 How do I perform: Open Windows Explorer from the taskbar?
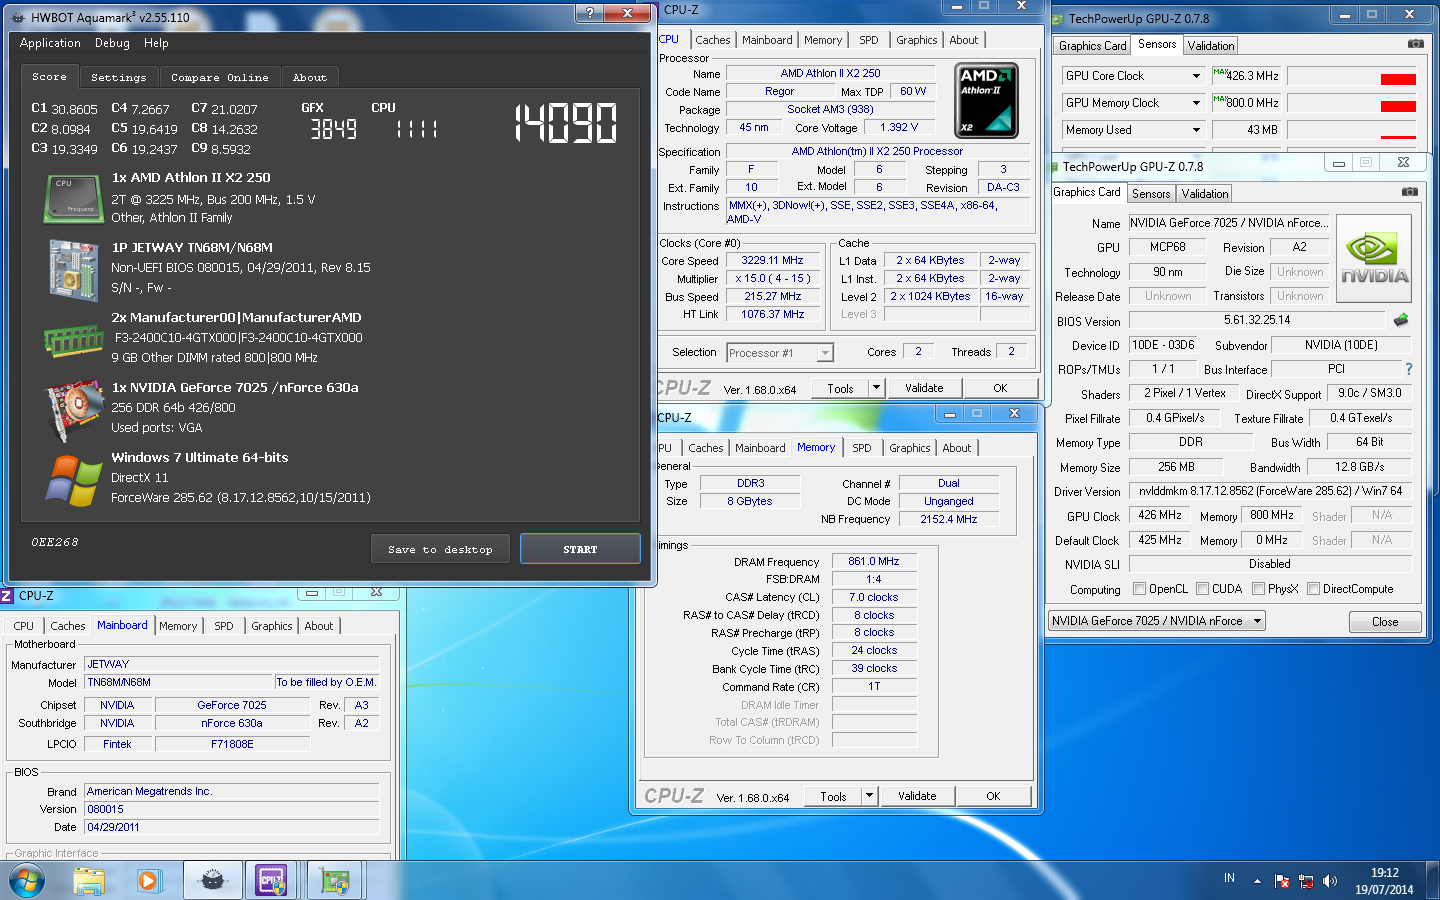89,881
